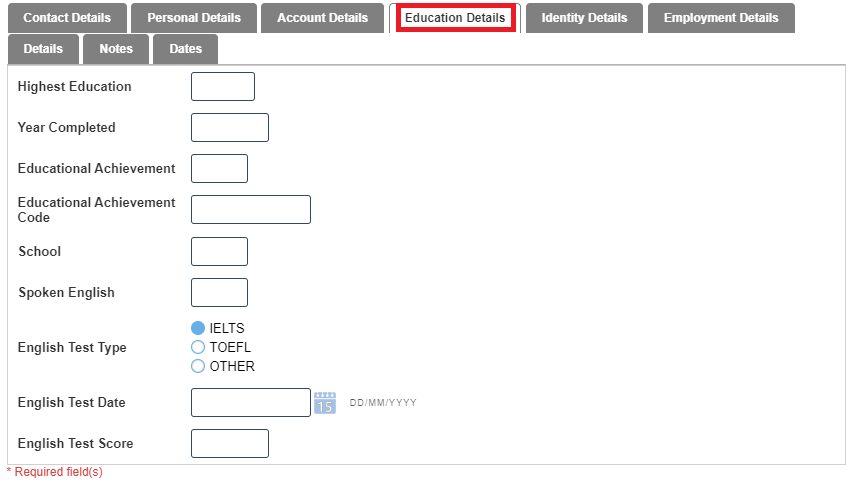Open the Dates tab
The image size is (857, 482).
click(185, 49)
